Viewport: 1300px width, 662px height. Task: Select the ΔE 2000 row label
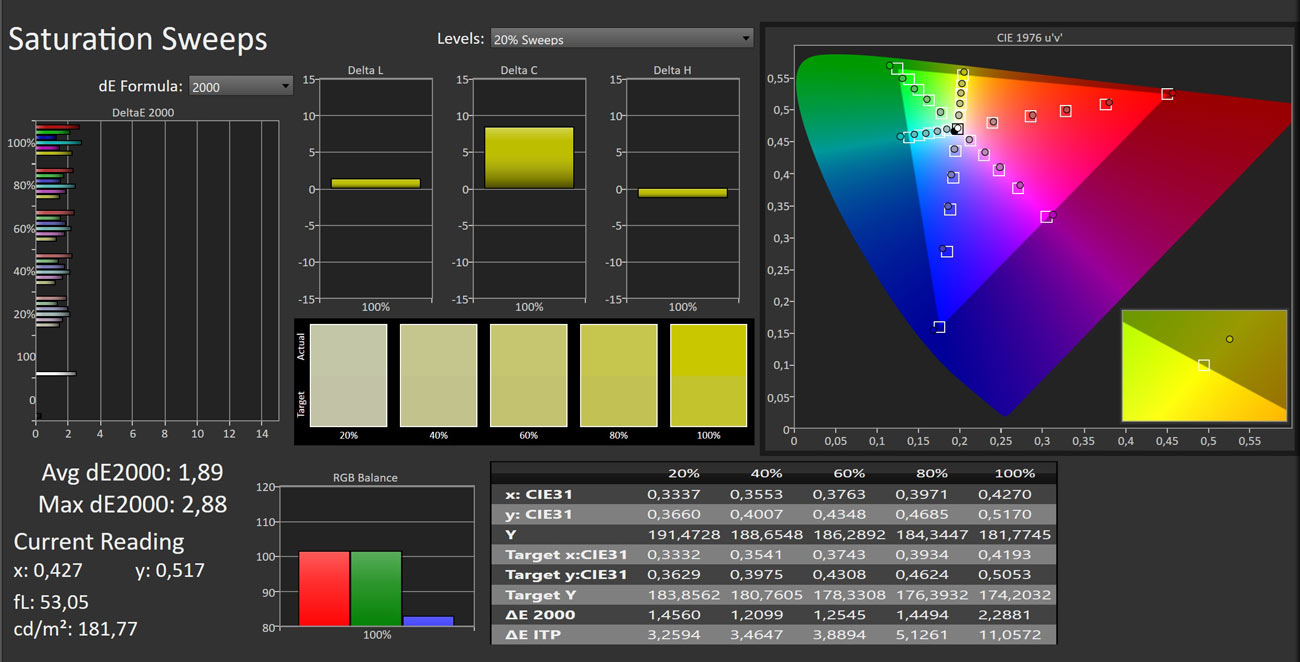[539, 615]
